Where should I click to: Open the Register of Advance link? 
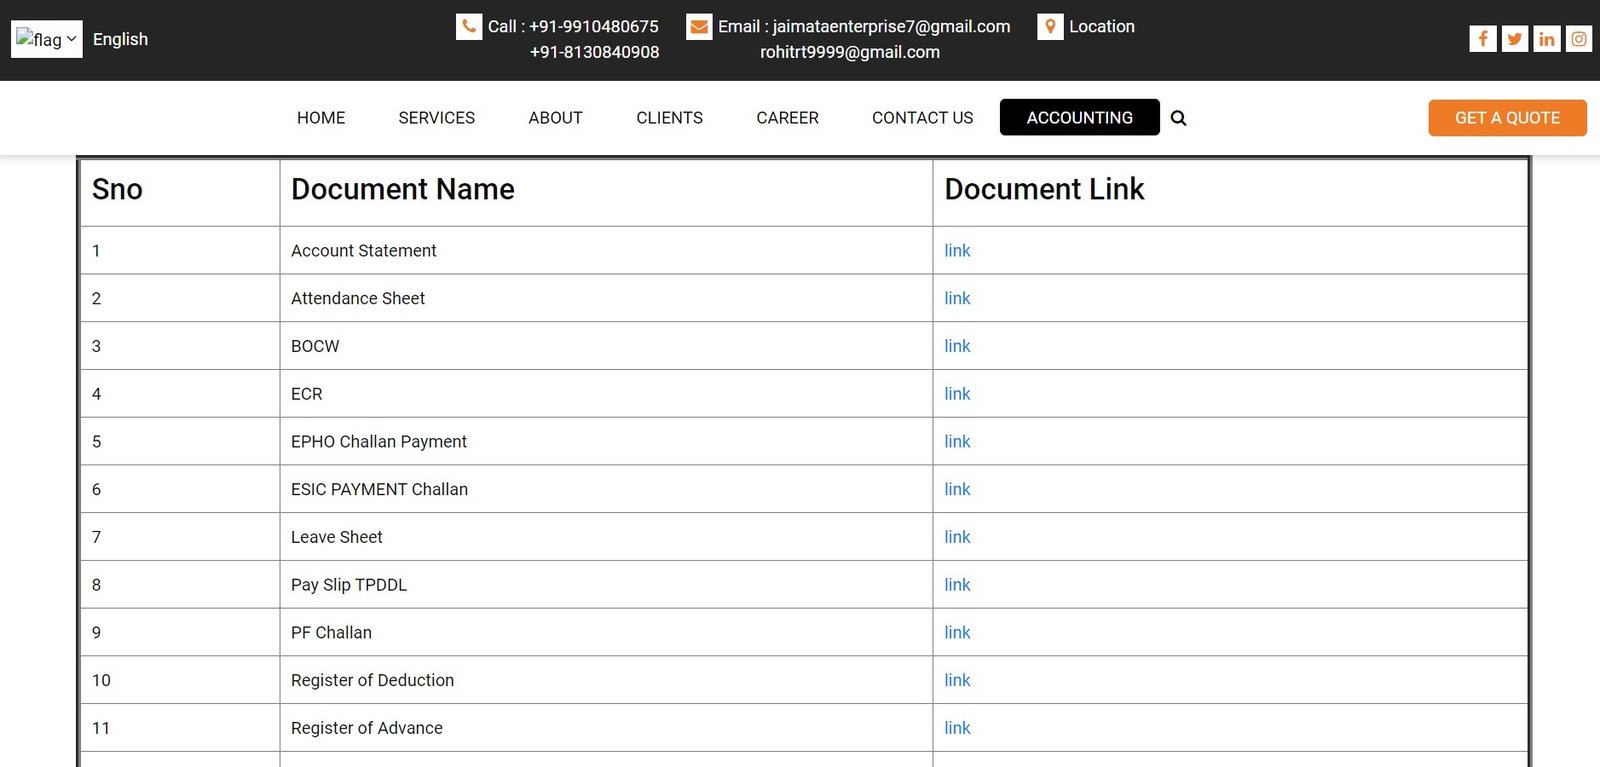click(957, 728)
